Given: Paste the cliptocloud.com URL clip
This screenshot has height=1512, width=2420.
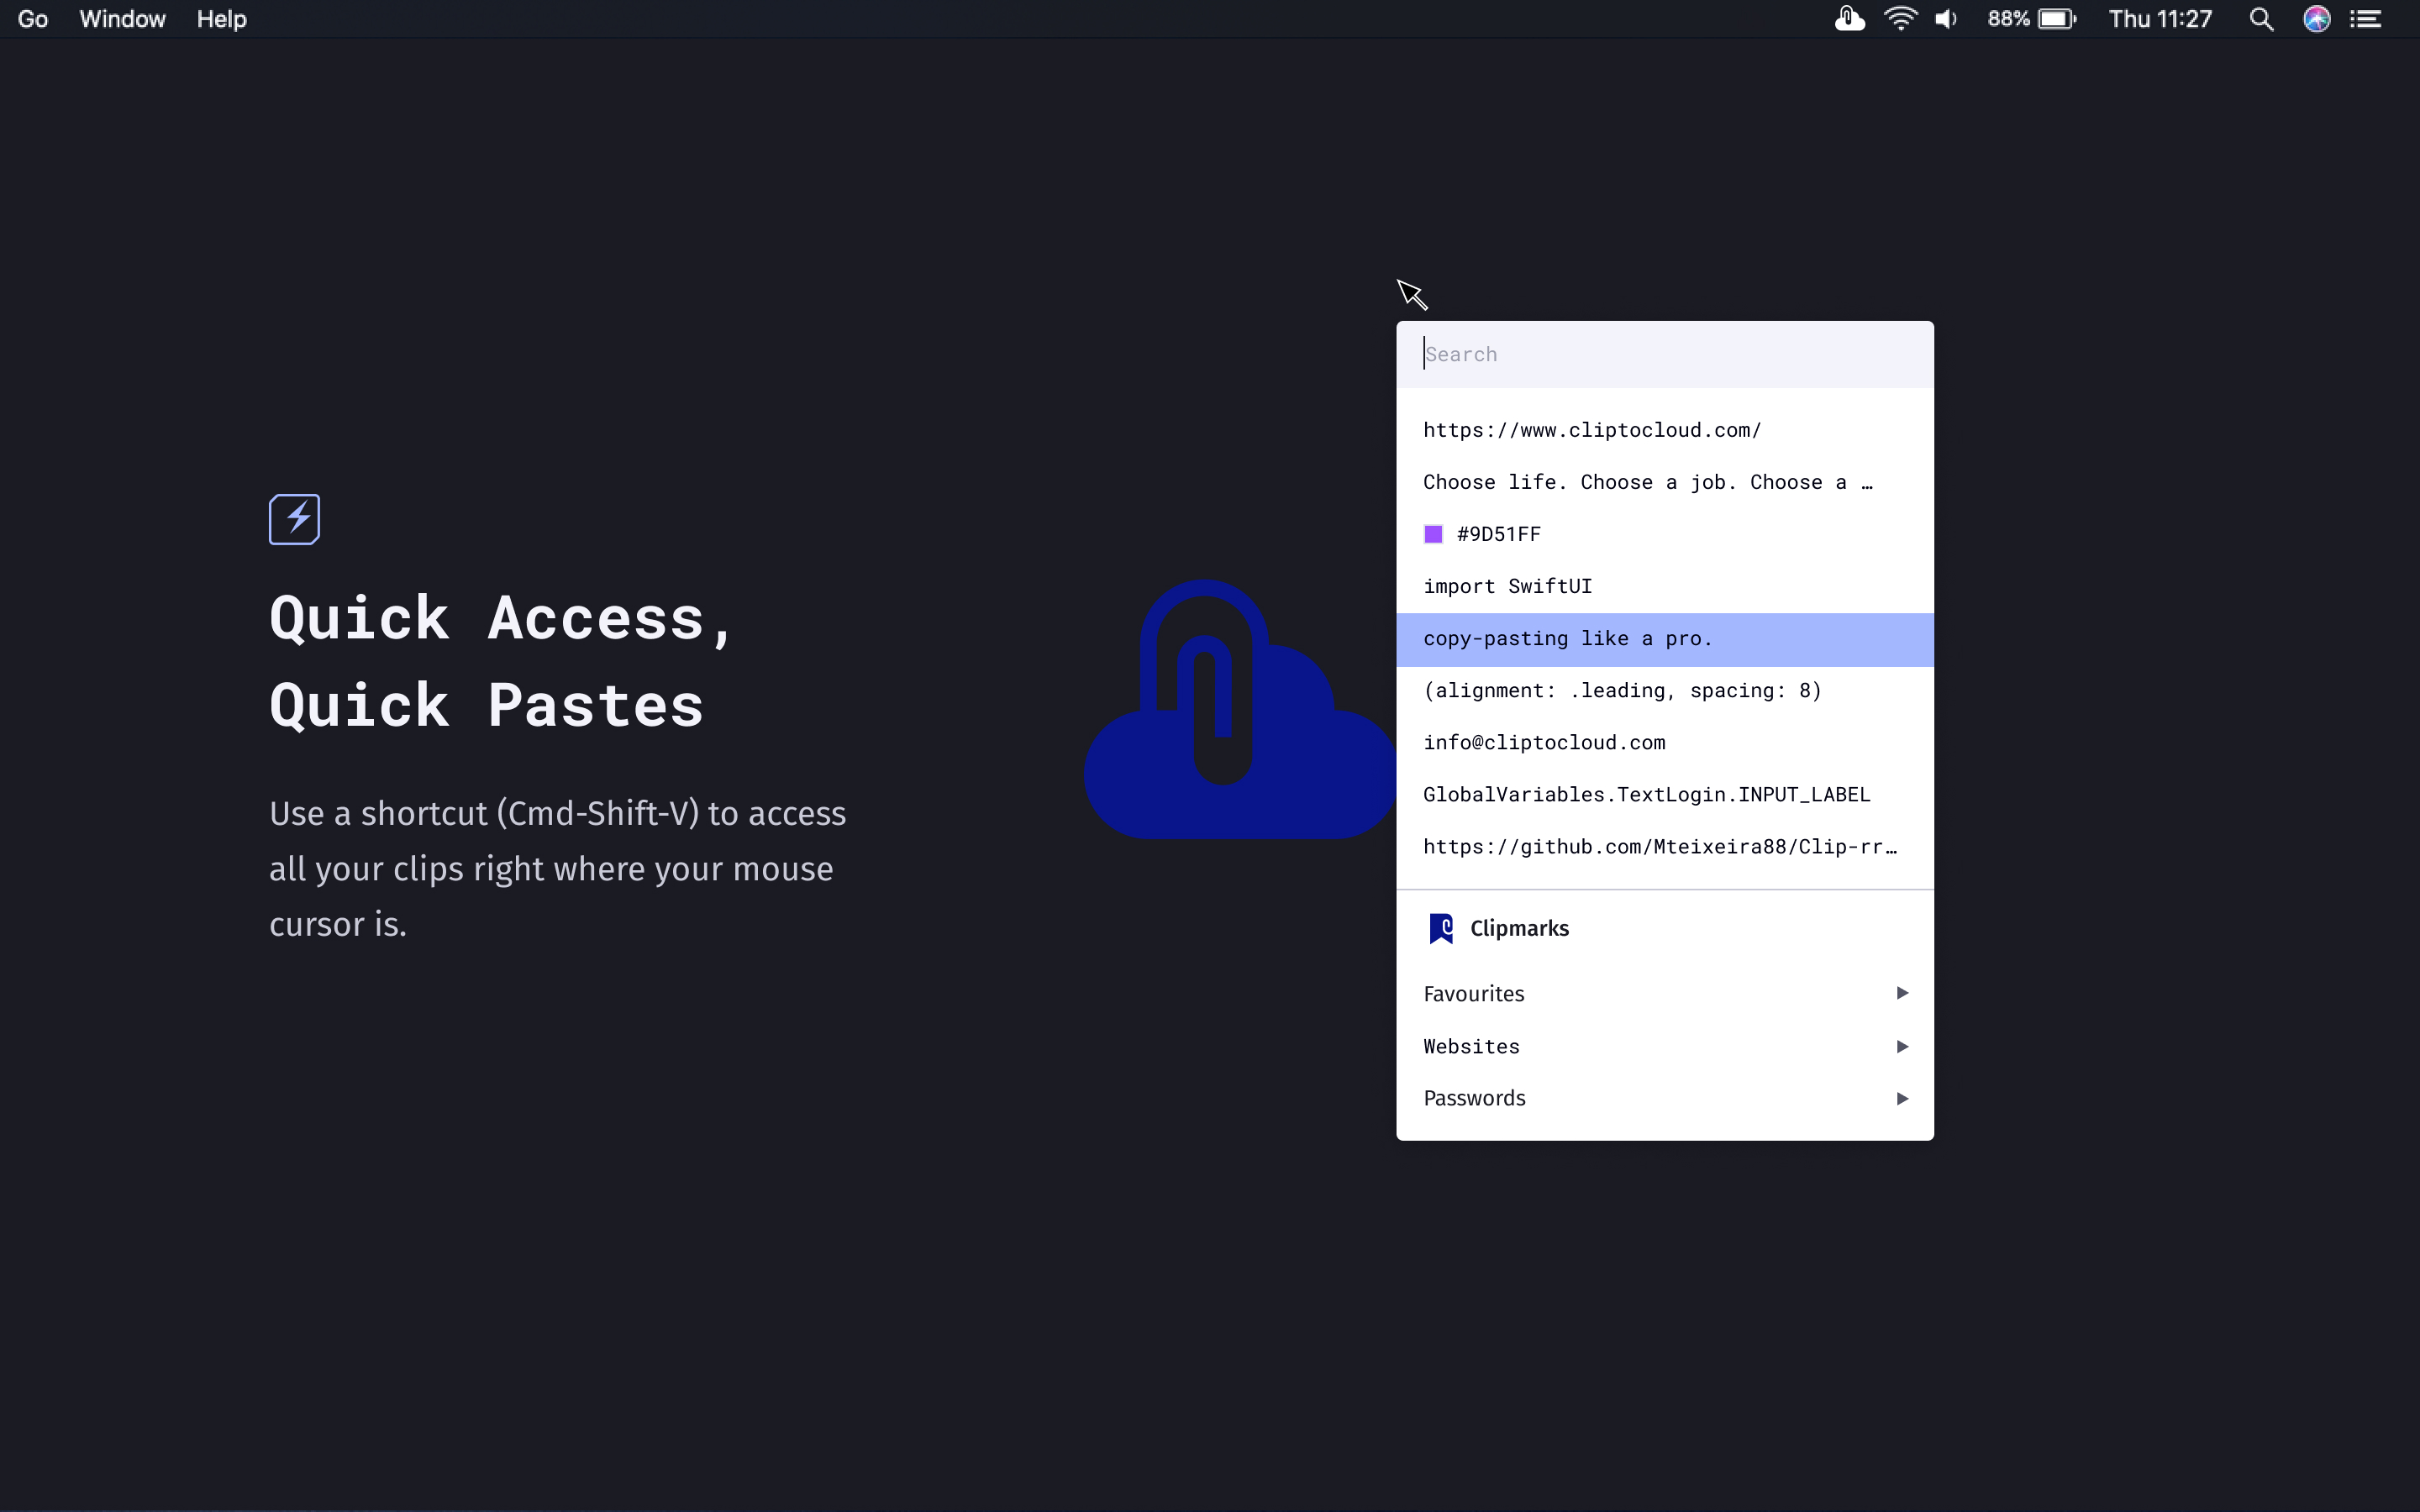Looking at the screenshot, I should point(1665,430).
